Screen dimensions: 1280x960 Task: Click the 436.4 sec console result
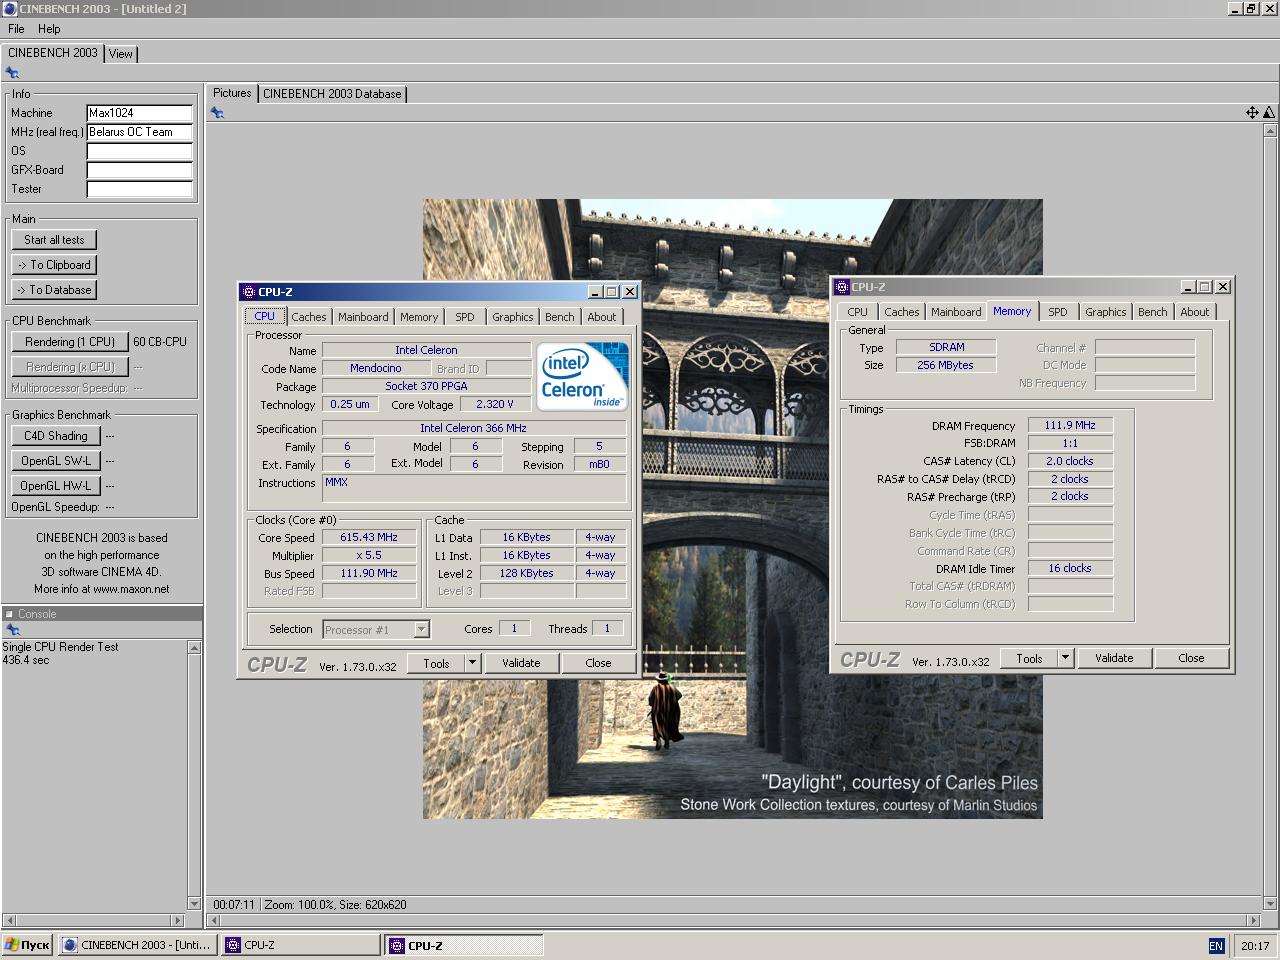click(x=26, y=660)
